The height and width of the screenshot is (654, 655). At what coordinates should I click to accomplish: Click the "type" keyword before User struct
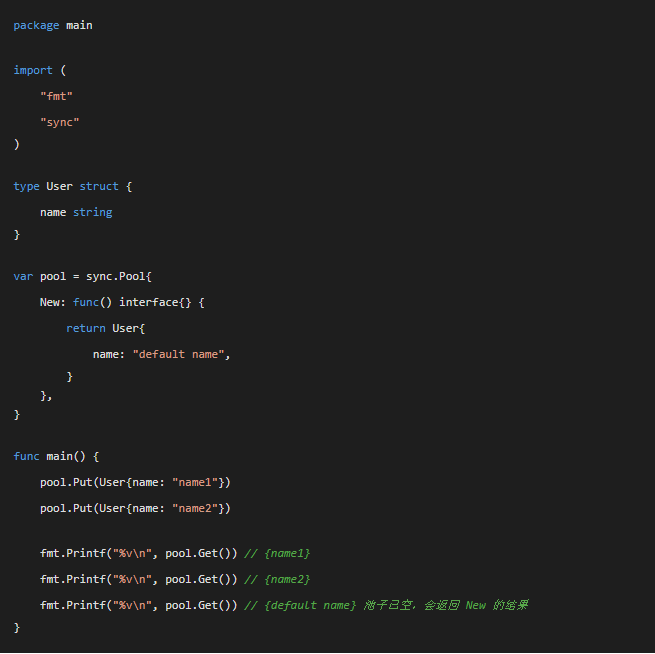click(26, 186)
